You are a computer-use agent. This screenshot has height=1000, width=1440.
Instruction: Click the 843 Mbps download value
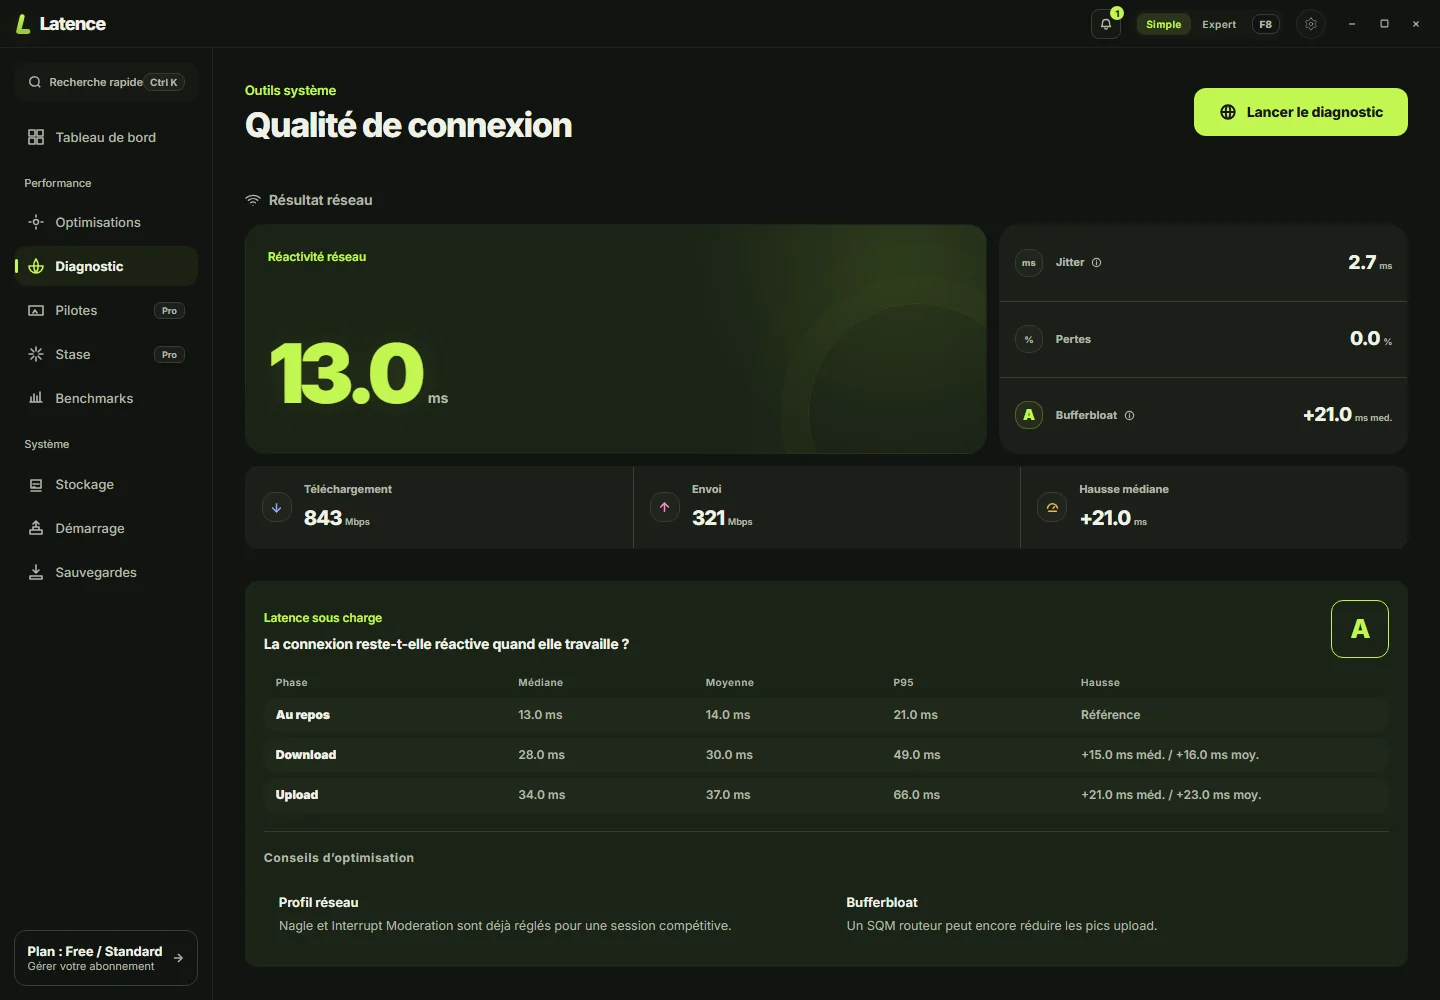tap(337, 518)
